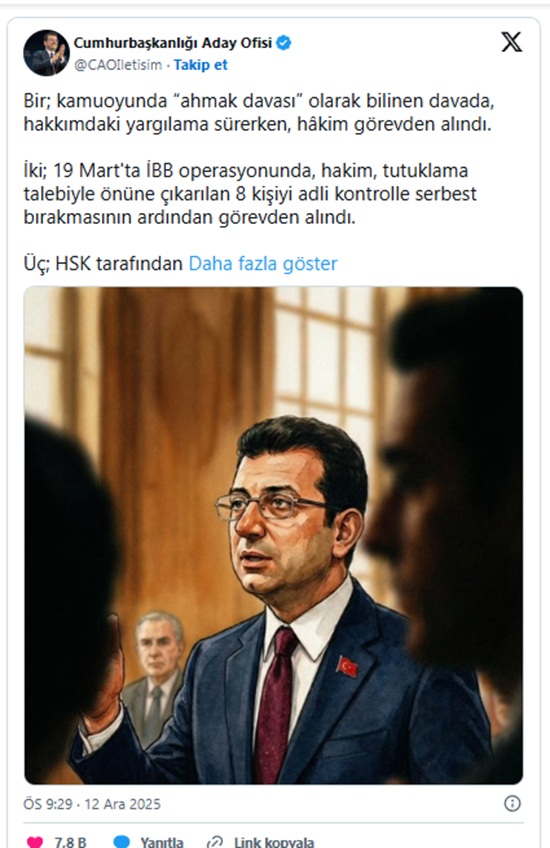The image size is (550, 848).
Task: Click the 12 Ara 2025 date
Action: click(x=123, y=804)
